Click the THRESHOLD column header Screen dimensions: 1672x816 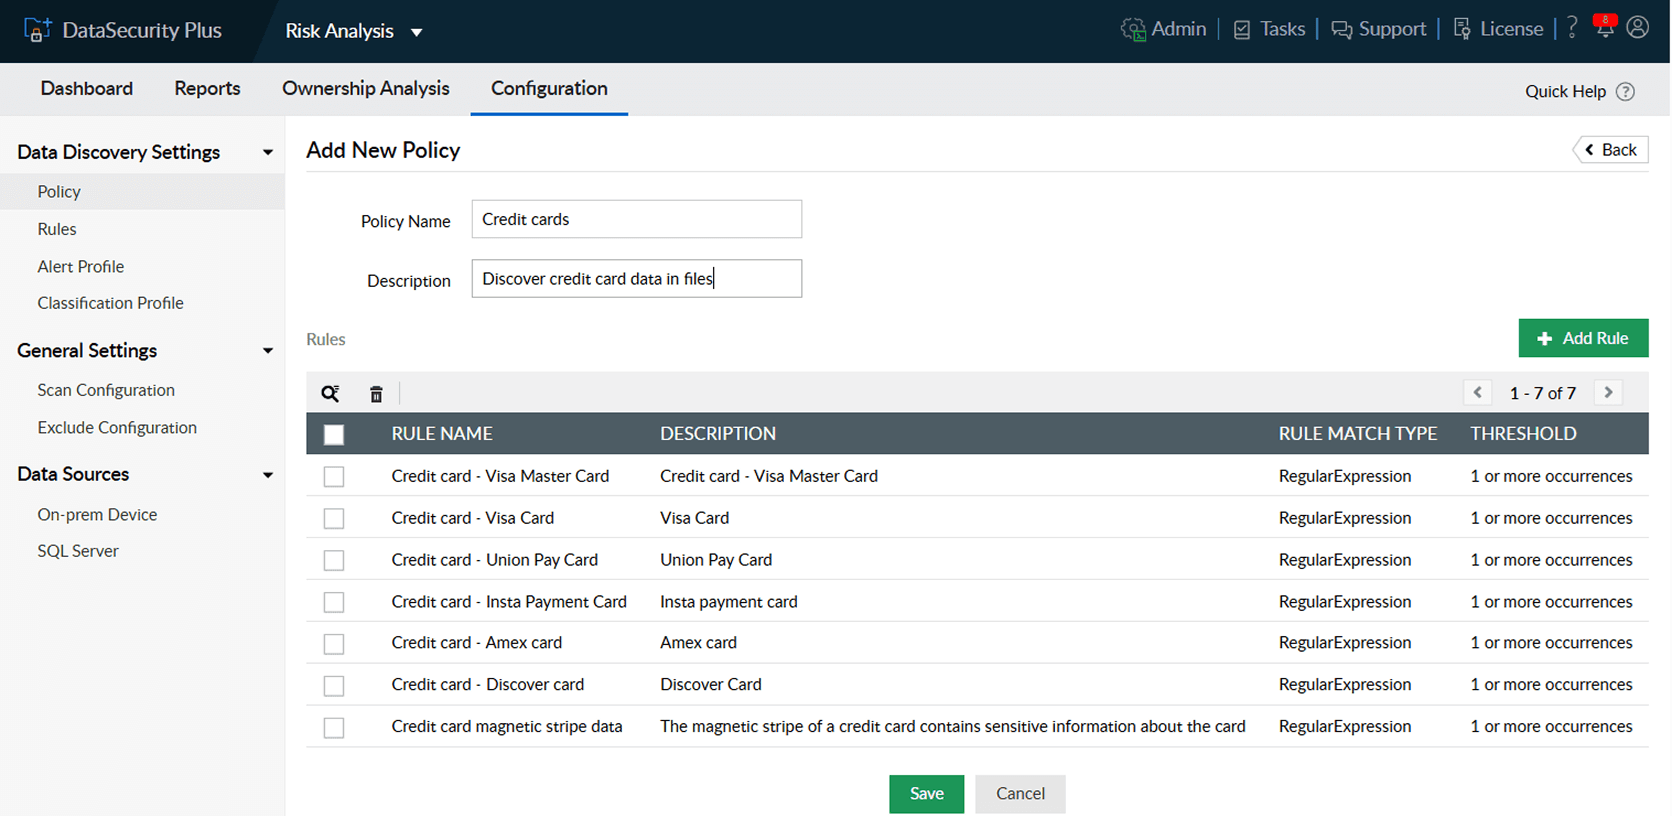[x=1523, y=434]
